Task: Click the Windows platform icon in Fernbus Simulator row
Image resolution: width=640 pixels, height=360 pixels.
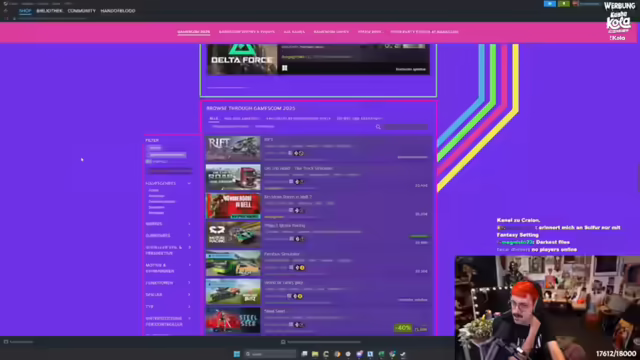Action: tap(291, 267)
